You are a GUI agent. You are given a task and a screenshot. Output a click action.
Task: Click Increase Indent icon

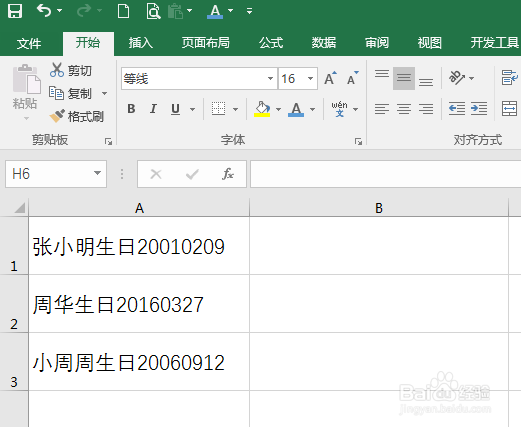point(479,109)
